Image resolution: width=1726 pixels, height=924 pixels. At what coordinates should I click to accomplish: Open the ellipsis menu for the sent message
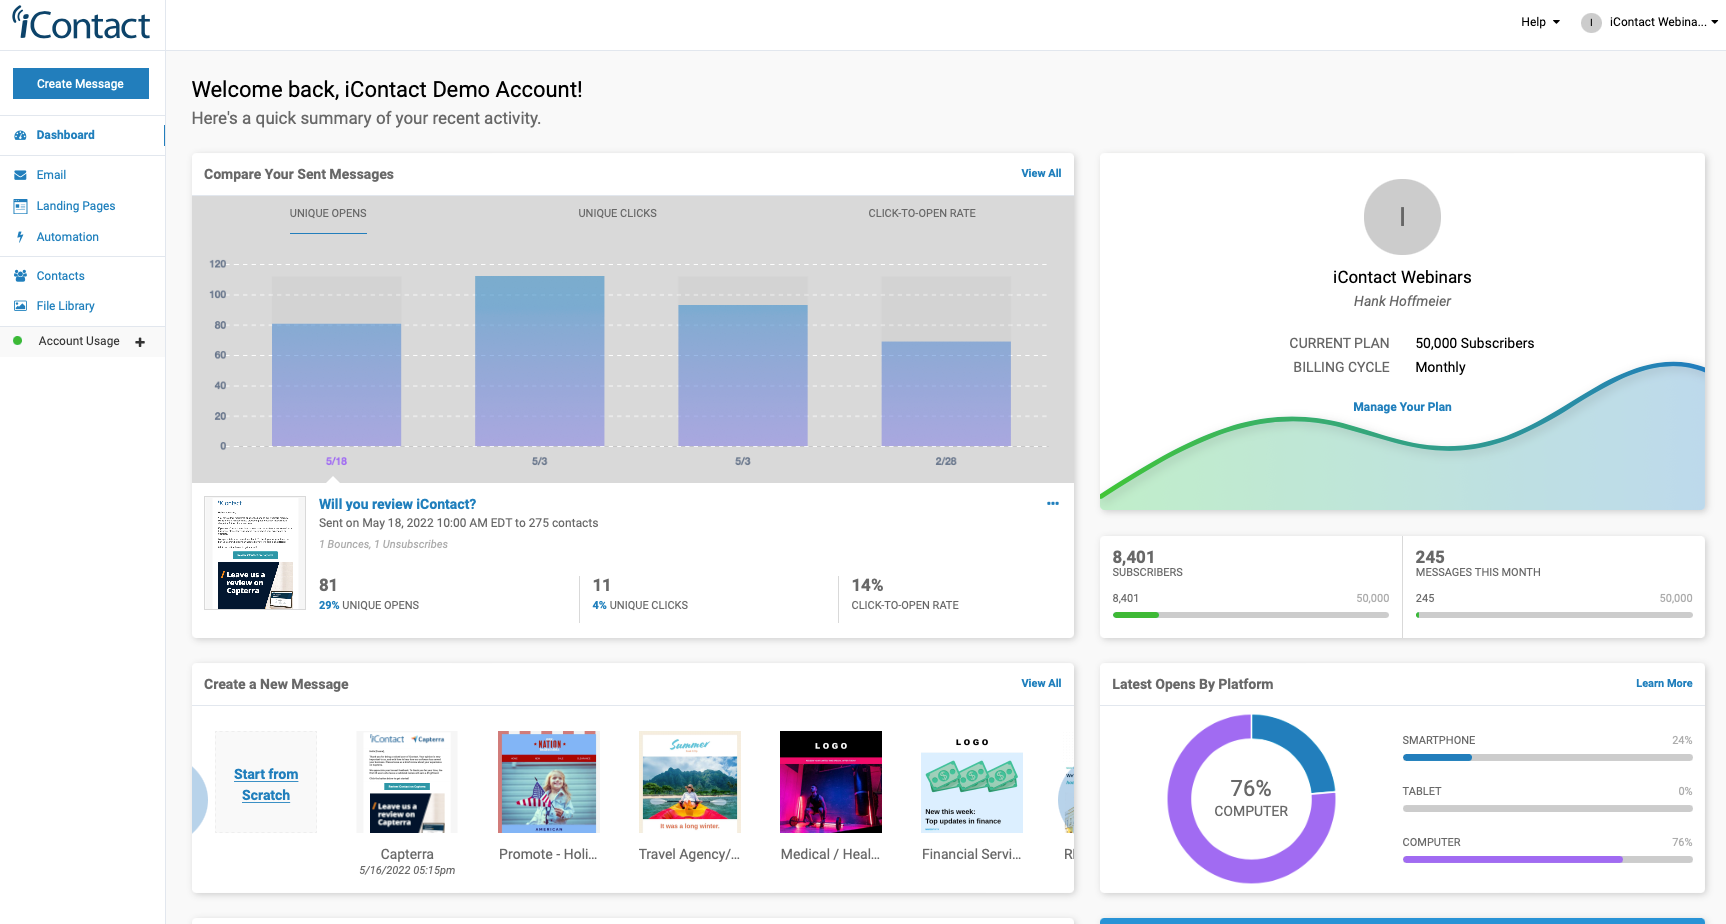[1052, 504]
